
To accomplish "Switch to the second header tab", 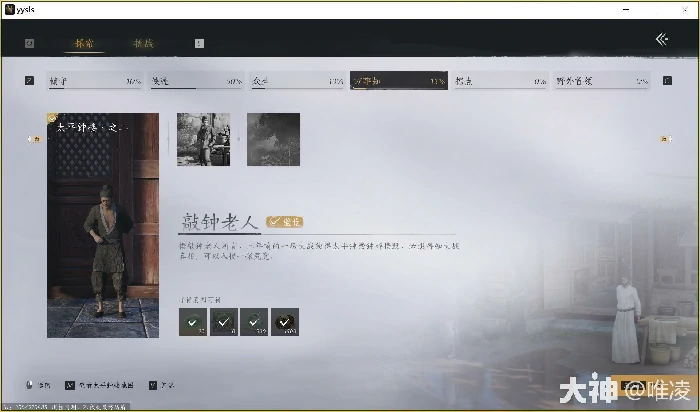I will [x=144, y=43].
